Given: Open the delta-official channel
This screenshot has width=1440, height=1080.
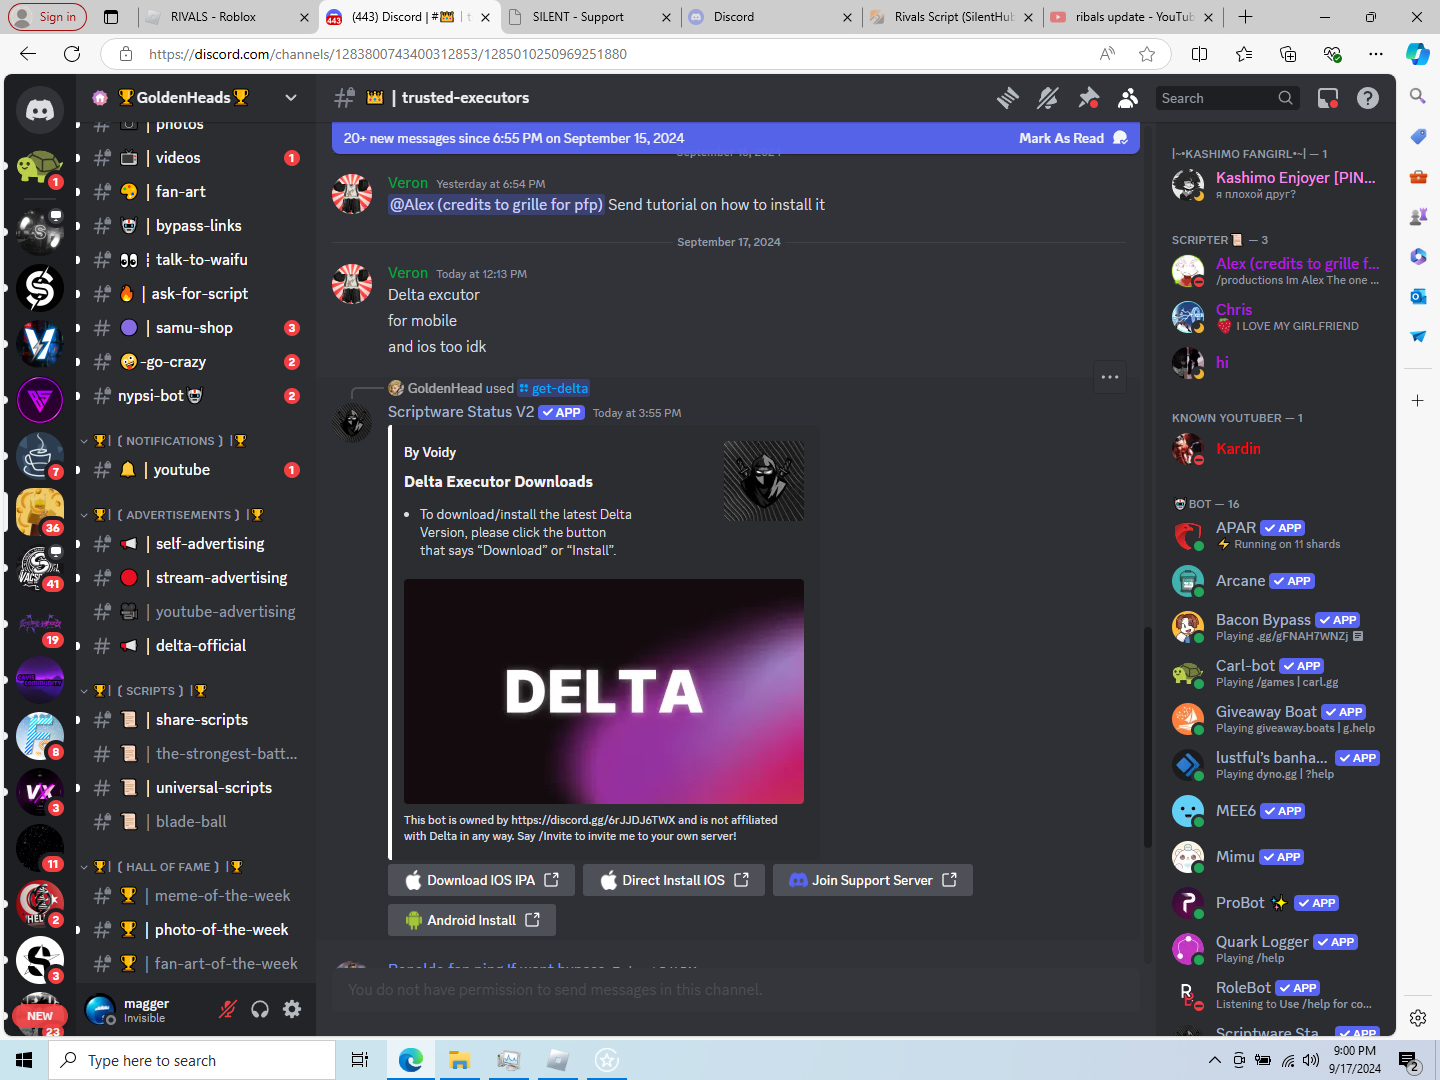Looking at the screenshot, I should point(196,646).
